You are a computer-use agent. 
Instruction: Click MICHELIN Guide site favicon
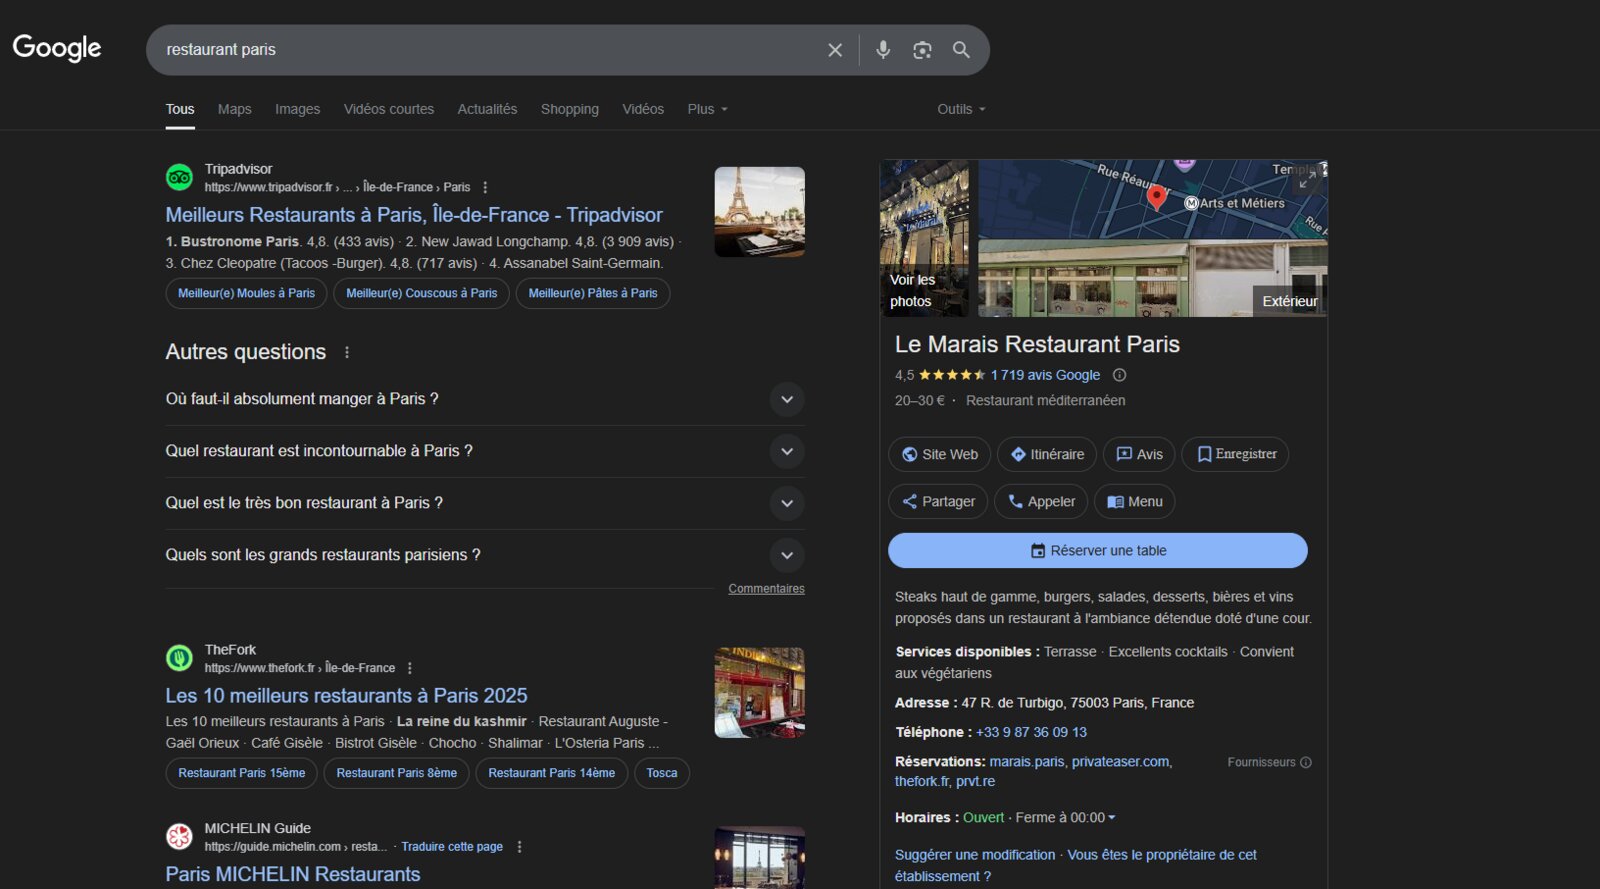click(x=179, y=836)
